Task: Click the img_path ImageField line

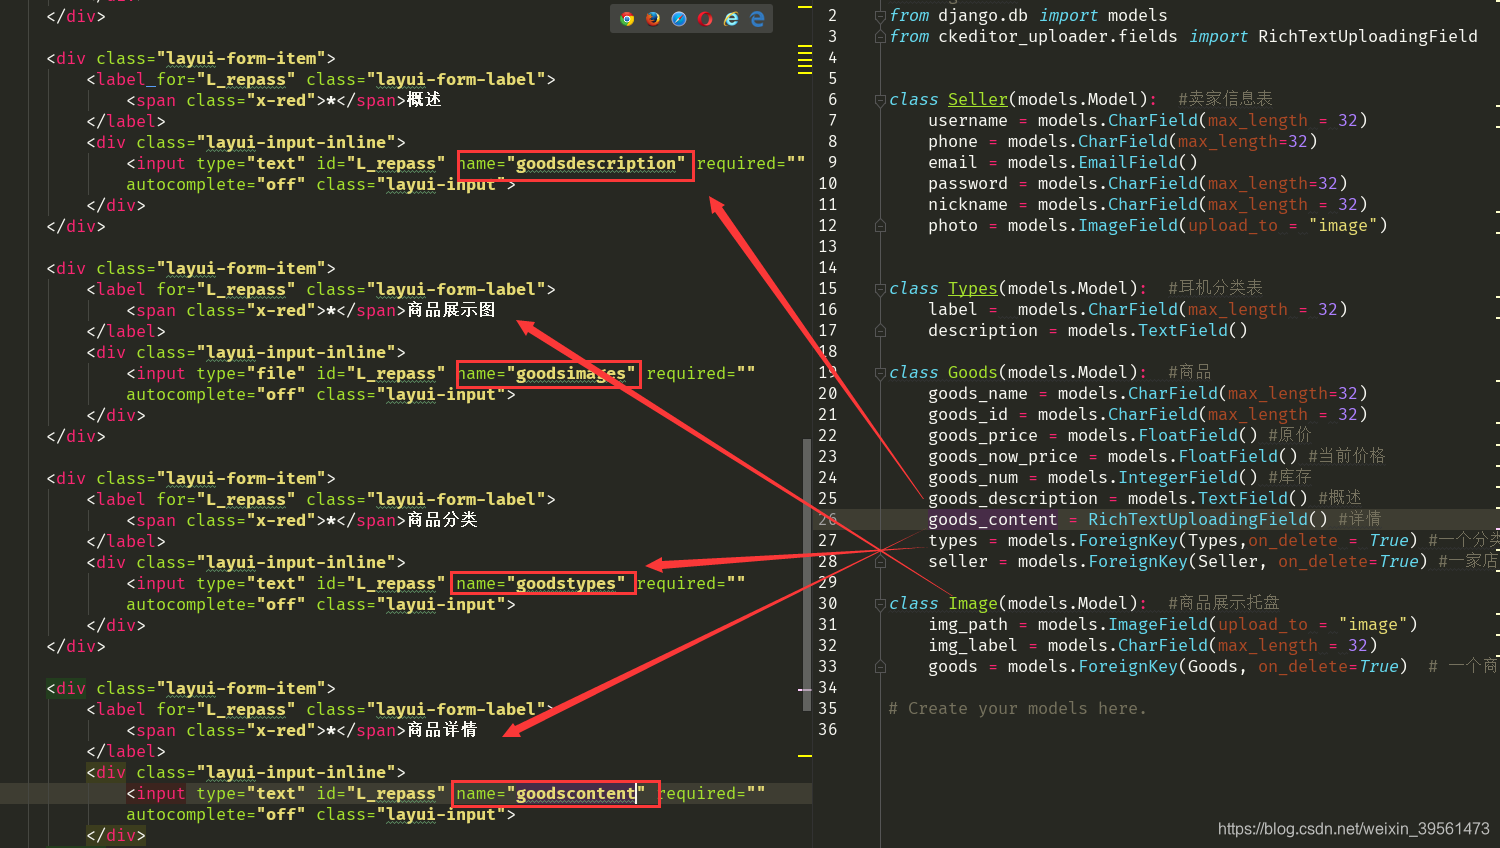Action: pos(1172,625)
